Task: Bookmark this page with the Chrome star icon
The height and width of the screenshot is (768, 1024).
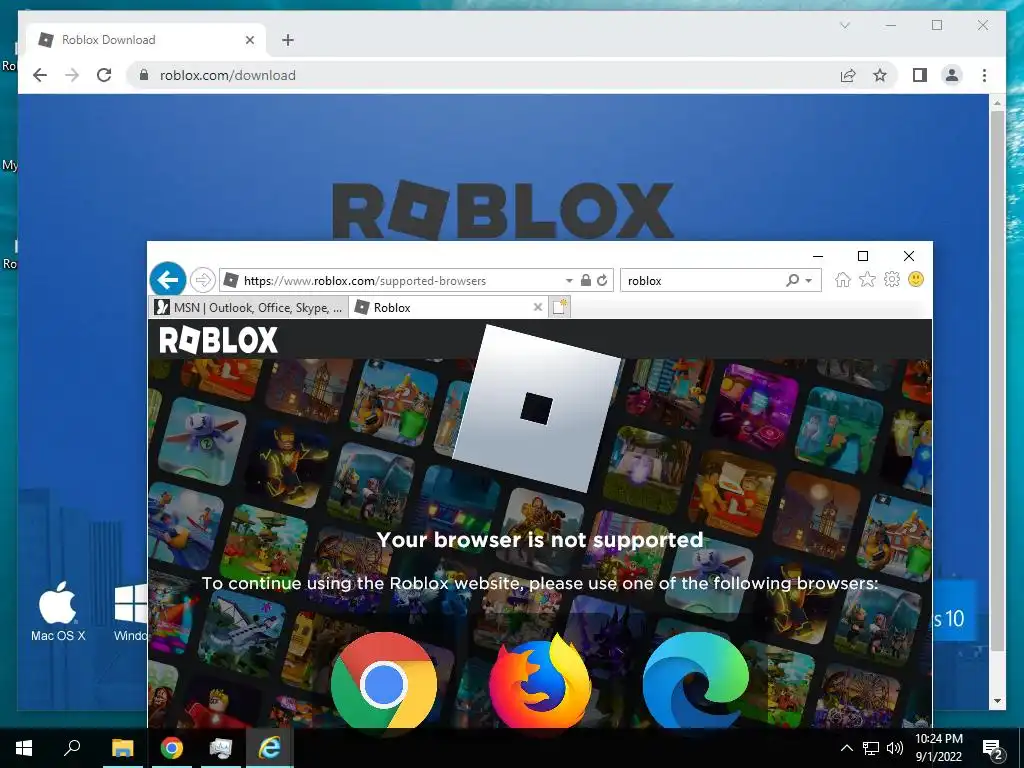Action: [x=880, y=75]
